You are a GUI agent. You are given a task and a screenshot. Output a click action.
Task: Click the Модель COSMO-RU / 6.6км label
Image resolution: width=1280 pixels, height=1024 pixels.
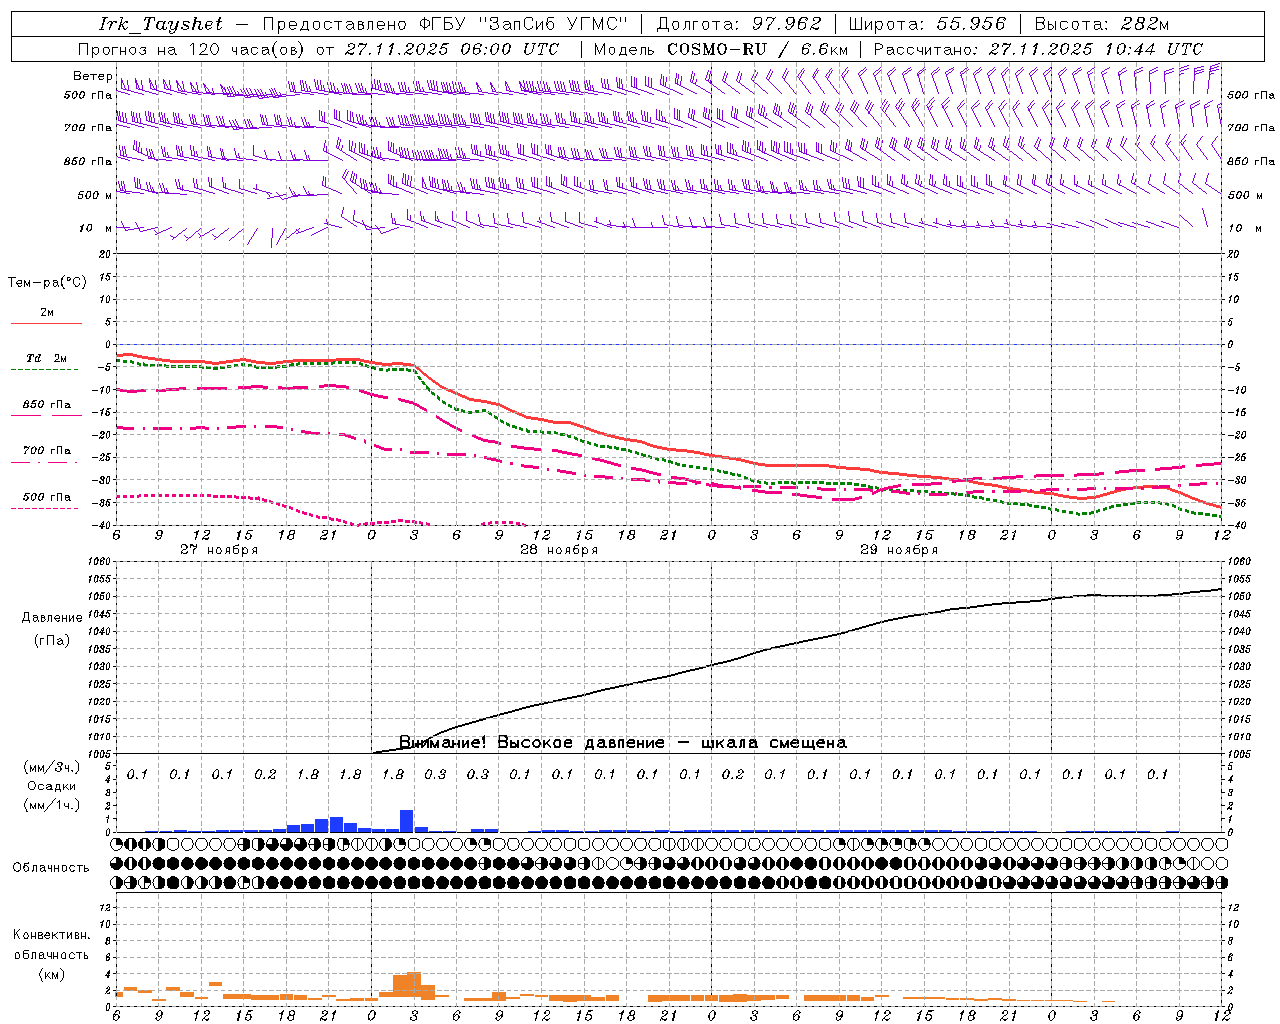(721, 49)
